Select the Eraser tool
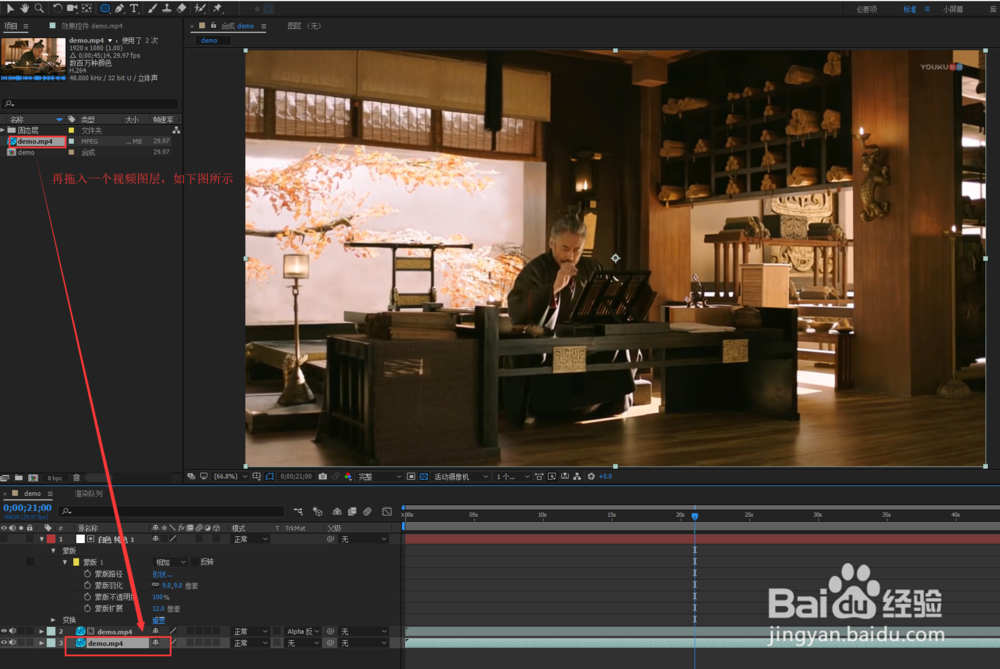Image resolution: width=1000 pixels, height=669 pixels. click(182, 8)
